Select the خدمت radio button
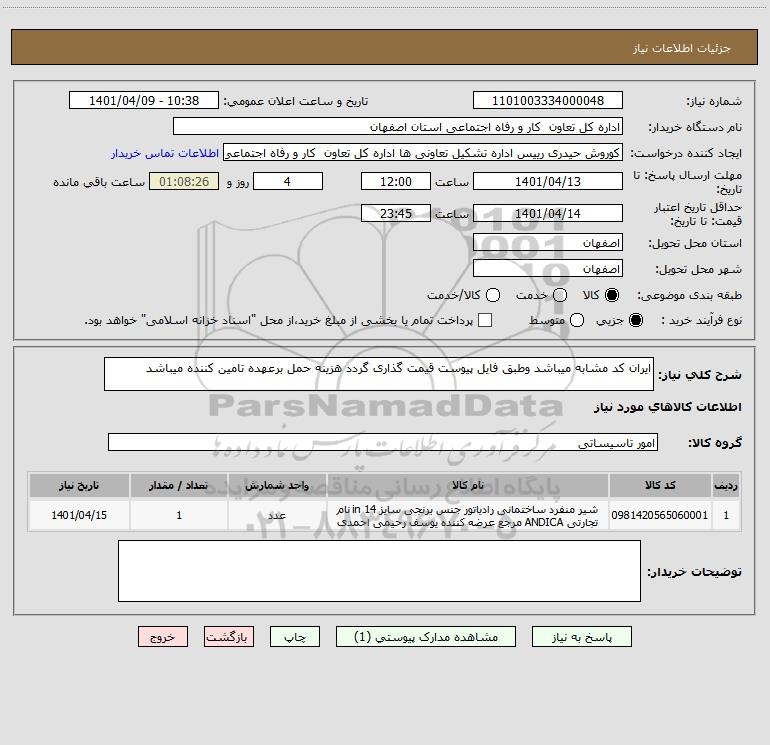The height and width of the screenshot is (745, 770). pyautogui.click(x=560, y=295)
